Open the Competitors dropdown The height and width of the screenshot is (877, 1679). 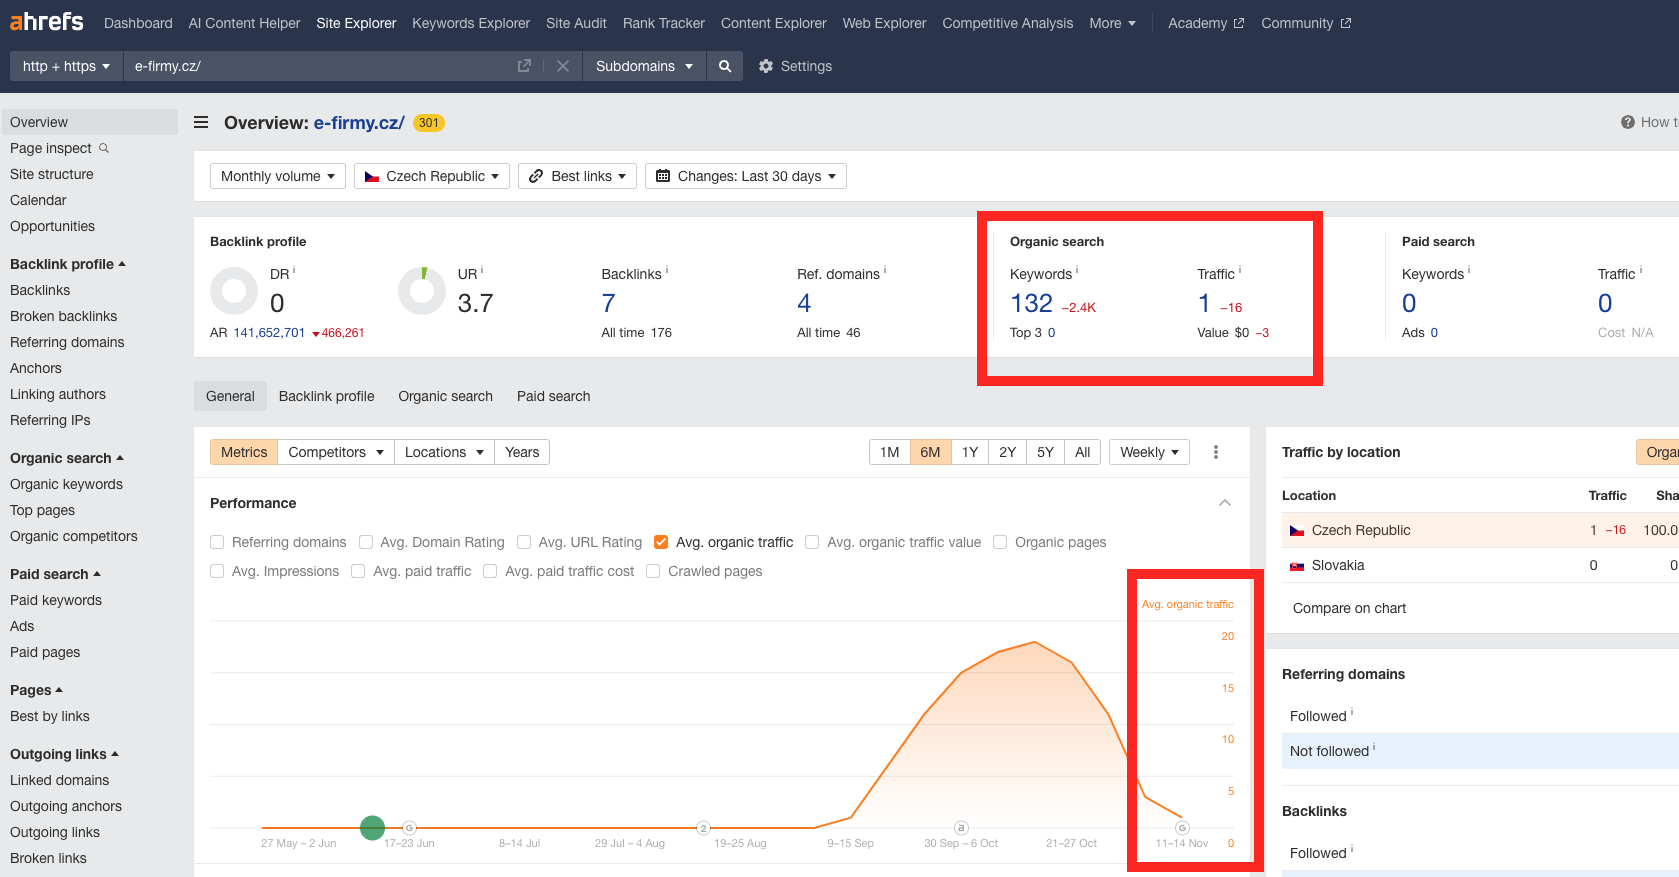pyautogui.click(x=336, y=452)
